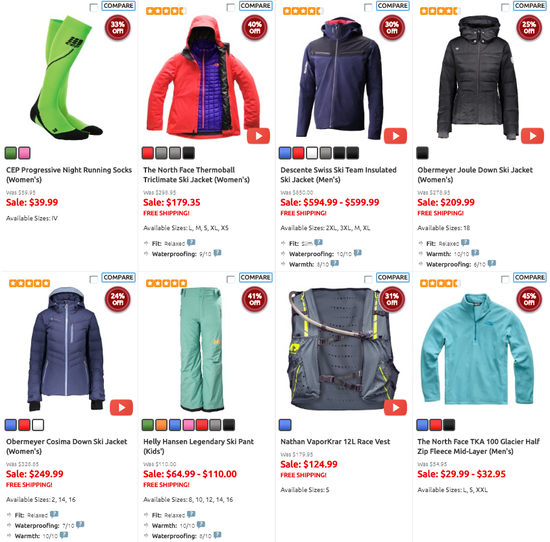Click the COMPARE button above Obermeyer Cosima jacket
The image size is (550, 542).
(x=119, y=277)
